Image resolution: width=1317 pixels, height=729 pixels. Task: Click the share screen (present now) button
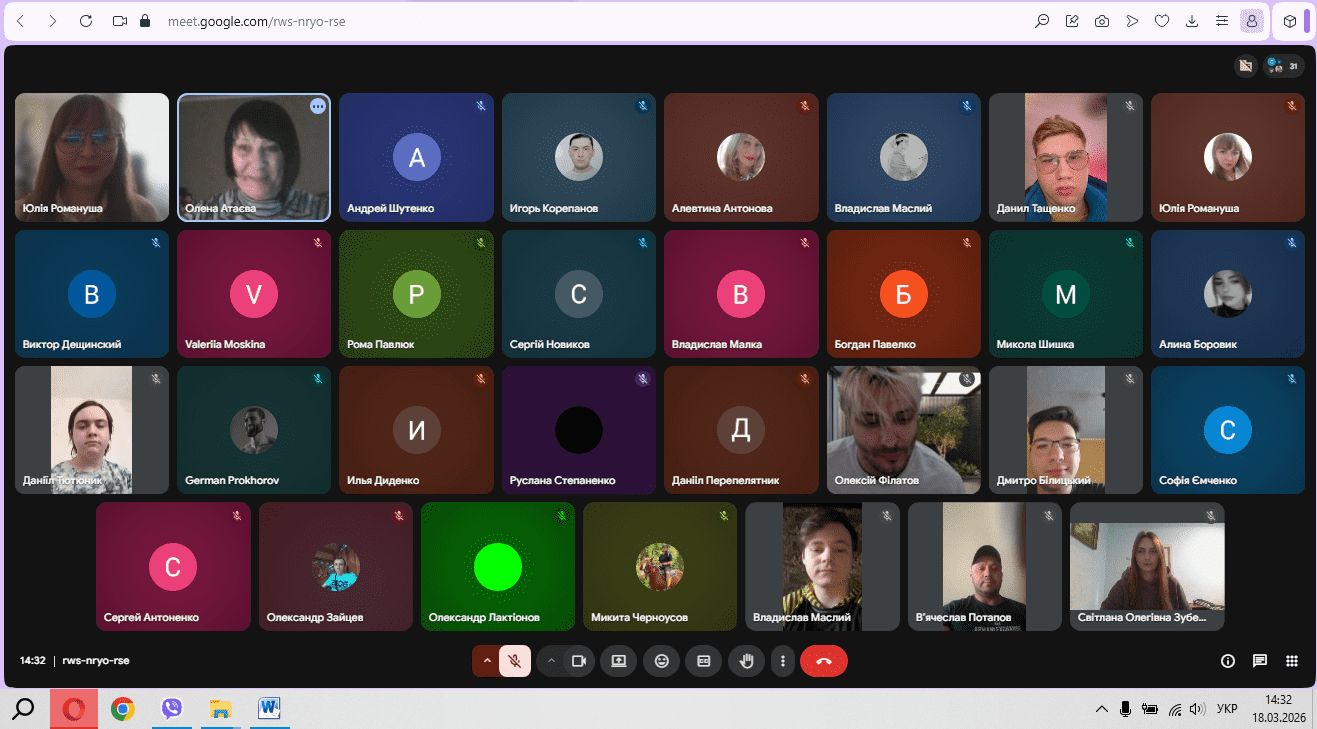[618, 661]
